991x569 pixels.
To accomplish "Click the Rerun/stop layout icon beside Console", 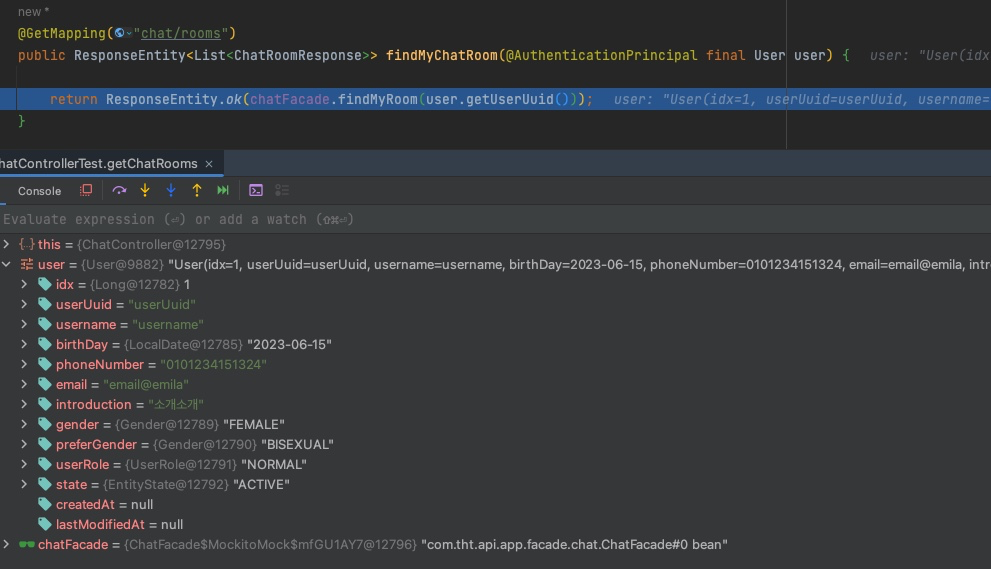I will pyautogui.click(x=86, y=190).
